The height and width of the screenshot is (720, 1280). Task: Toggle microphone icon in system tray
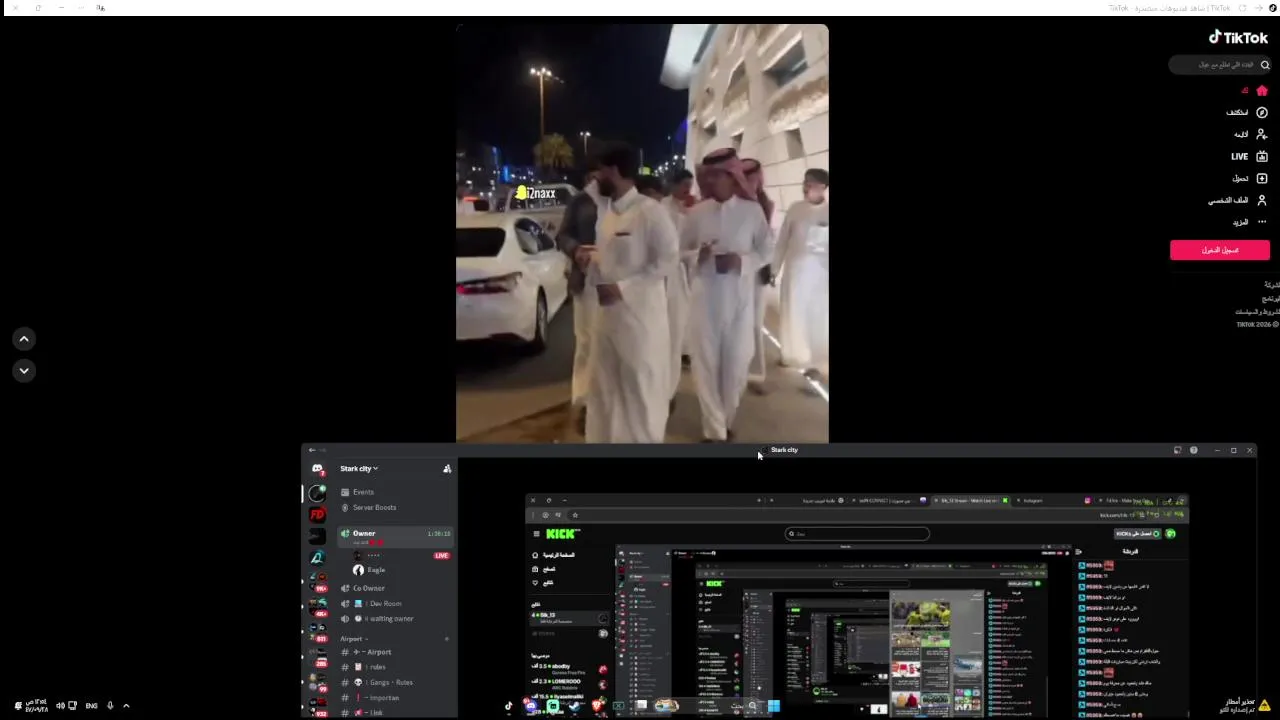tap(110, 706)
